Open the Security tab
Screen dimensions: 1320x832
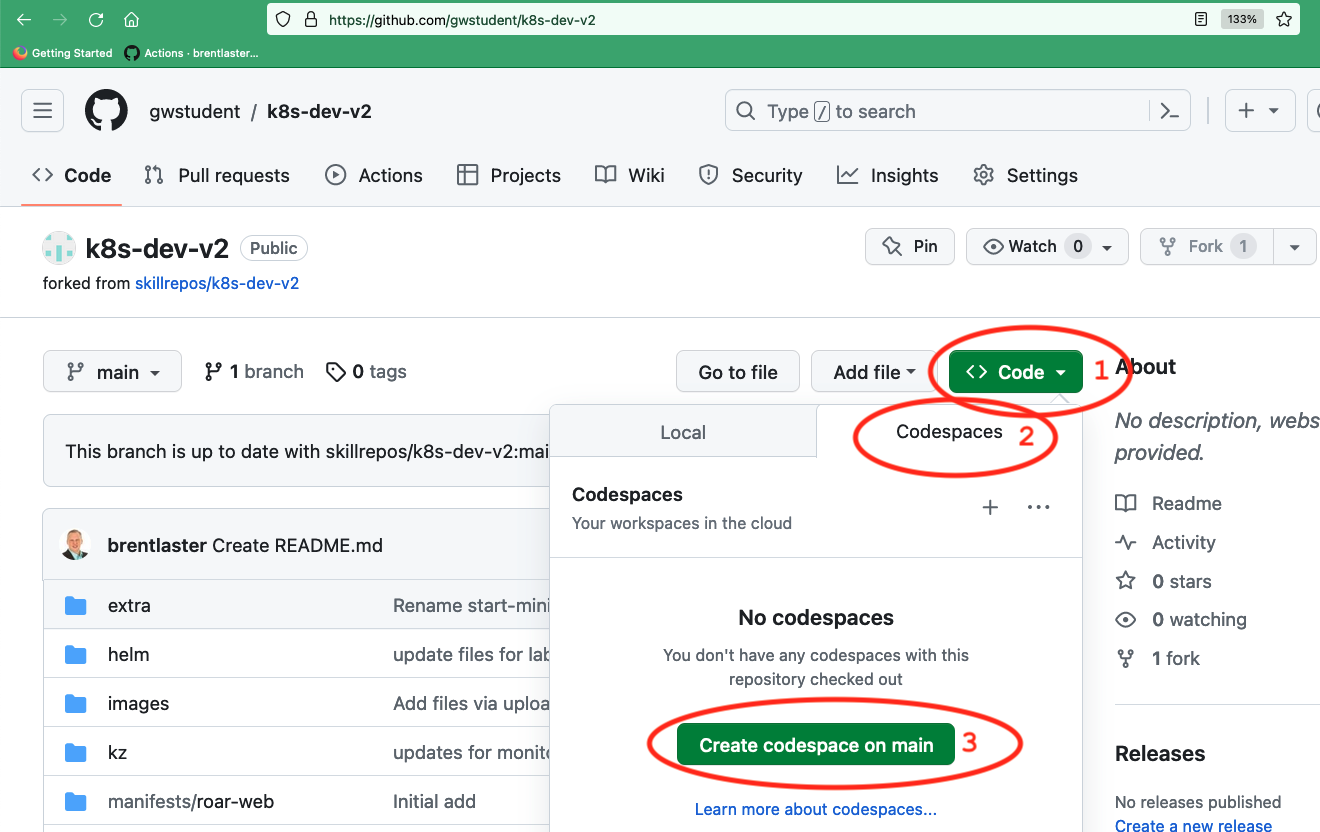(751, 175)
